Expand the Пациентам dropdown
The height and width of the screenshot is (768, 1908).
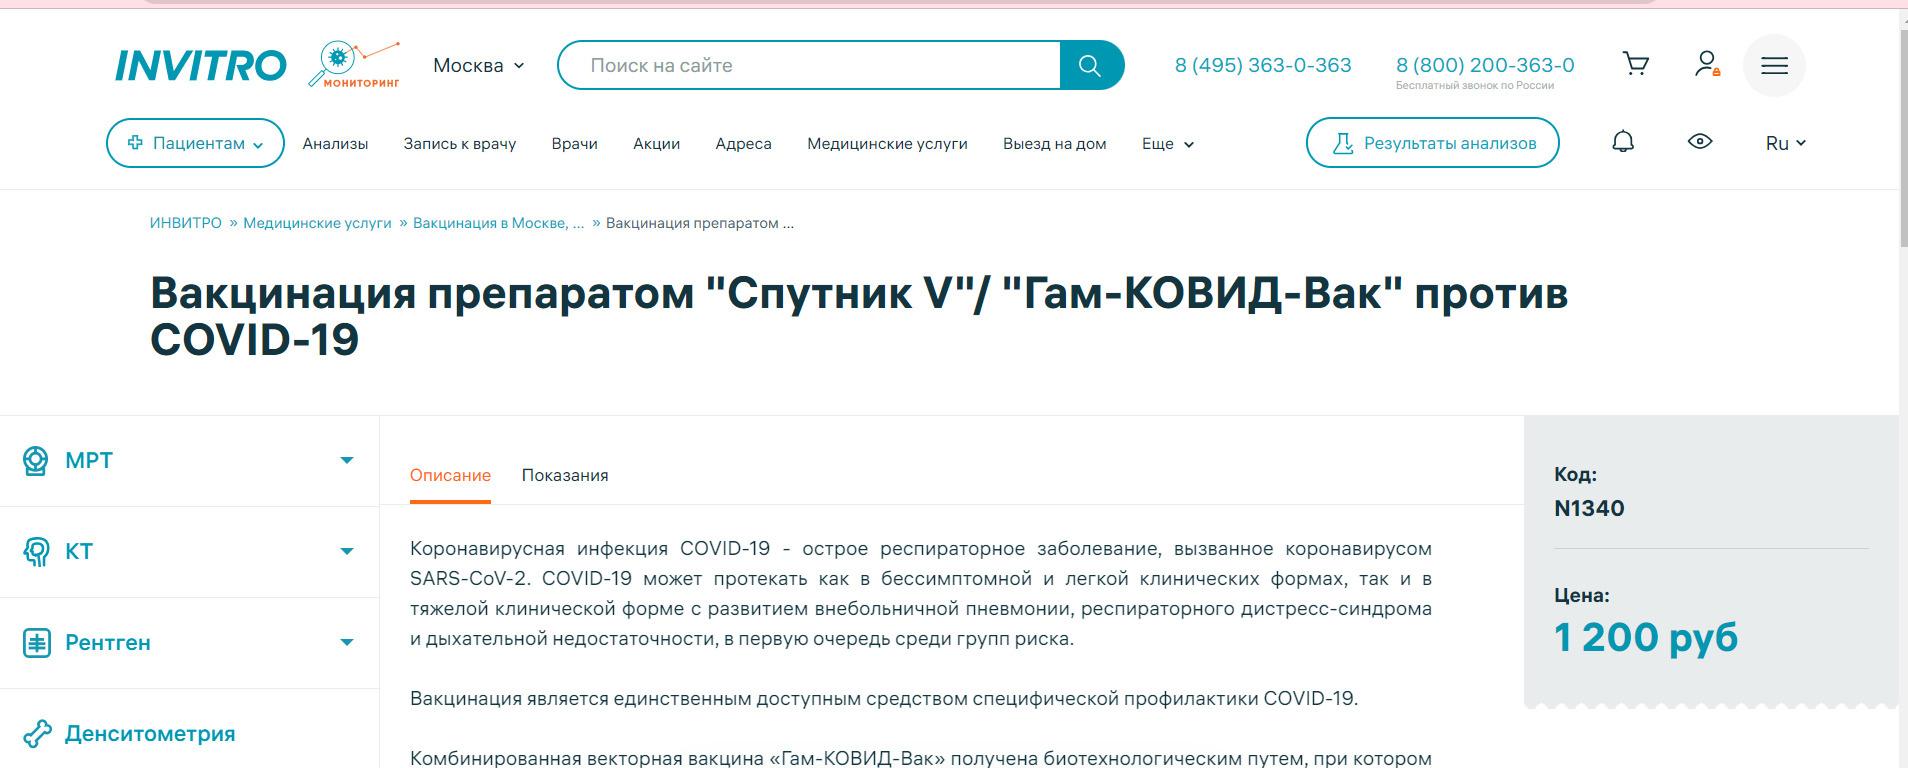195,143
